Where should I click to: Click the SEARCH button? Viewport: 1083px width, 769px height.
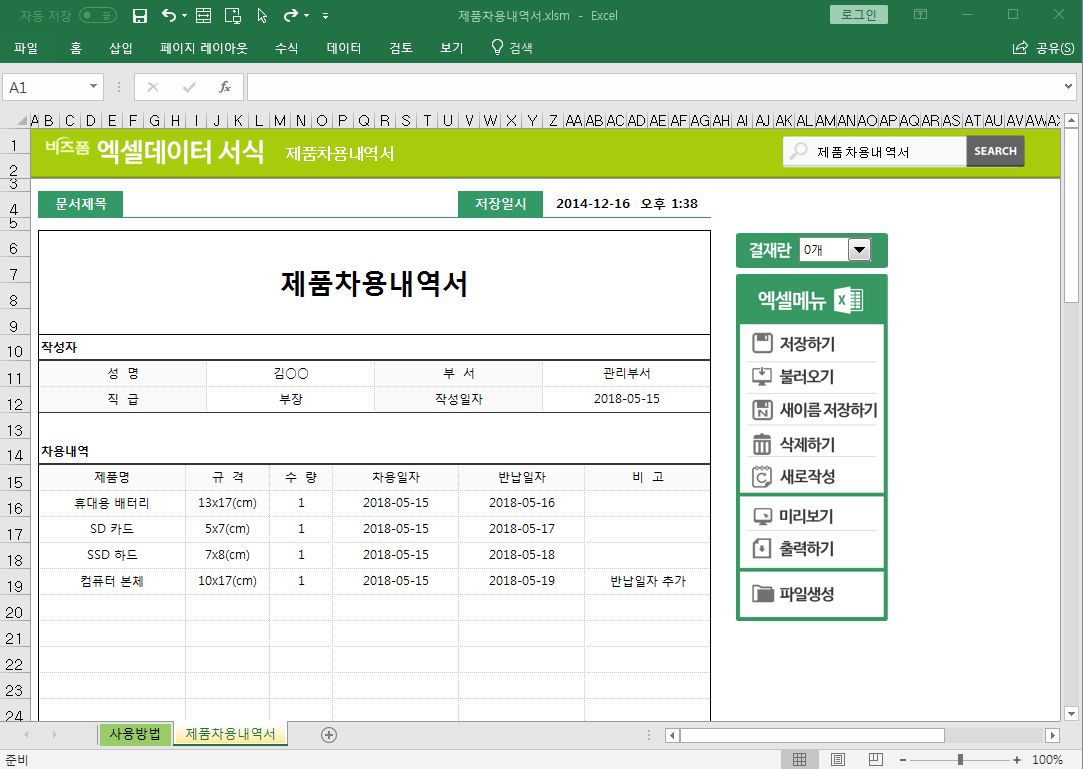tap(995, 151)
